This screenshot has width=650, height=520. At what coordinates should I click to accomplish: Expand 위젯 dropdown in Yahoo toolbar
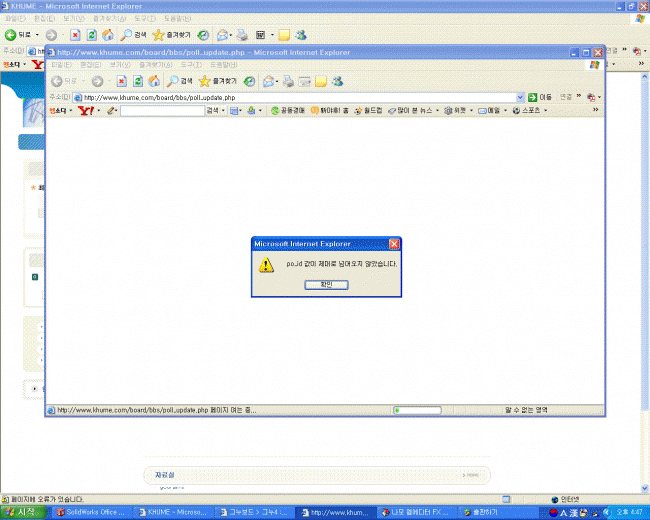point(471,111)
